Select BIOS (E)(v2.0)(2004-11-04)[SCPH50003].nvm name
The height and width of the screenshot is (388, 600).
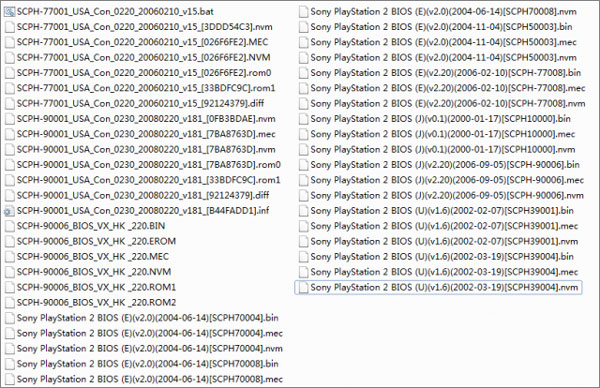coord(443,58)
